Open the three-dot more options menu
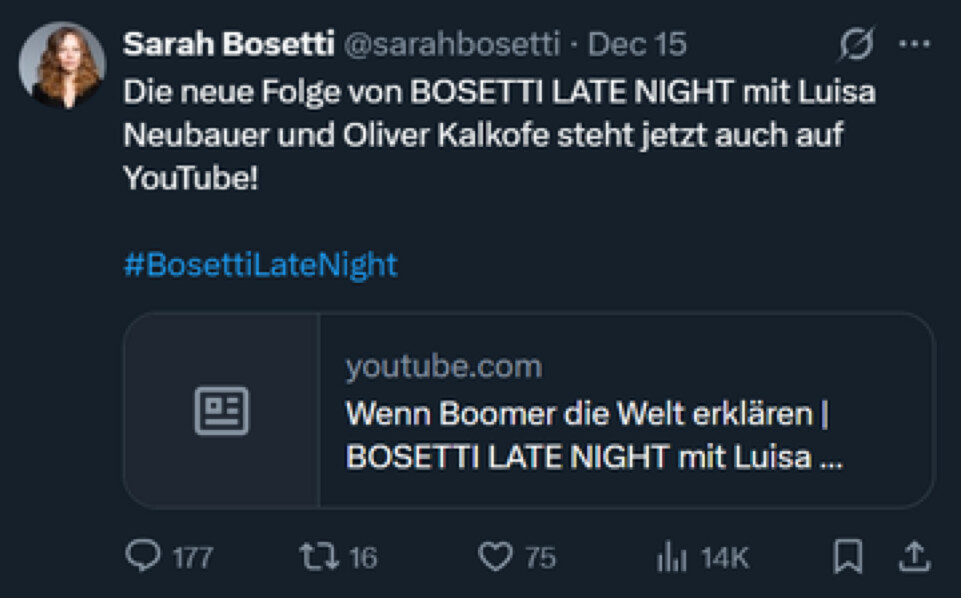 (x=914, y=44)
